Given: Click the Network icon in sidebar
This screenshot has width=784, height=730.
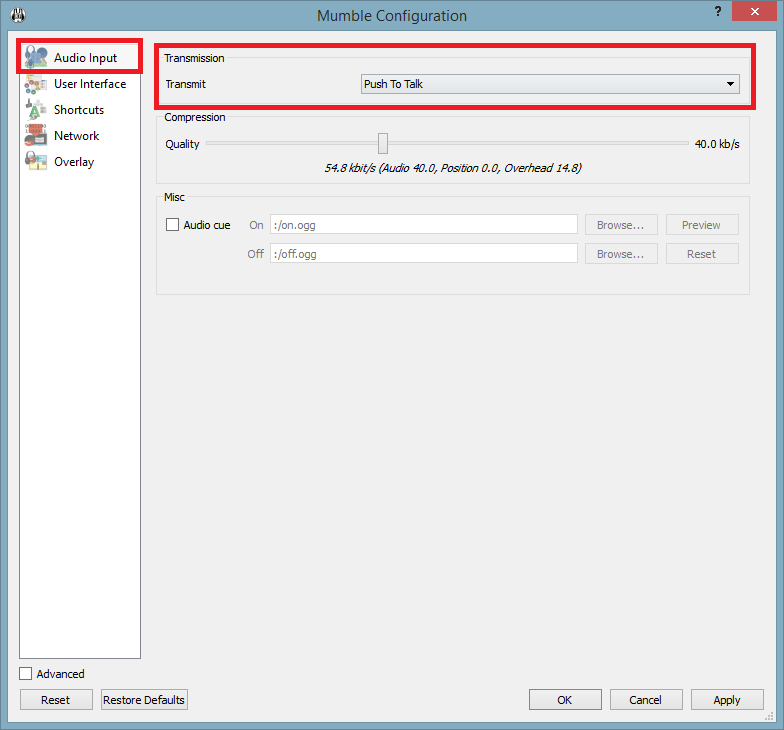Looking at the screenshot, I should [x=36, y=136].
